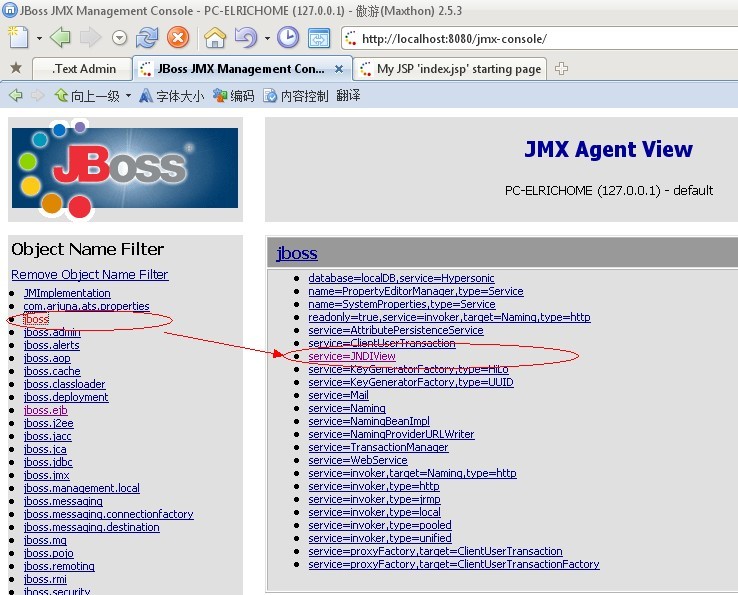Open service=NamingProviderURLWriter link
Screen dimensions: 738x595
point(391,434)
